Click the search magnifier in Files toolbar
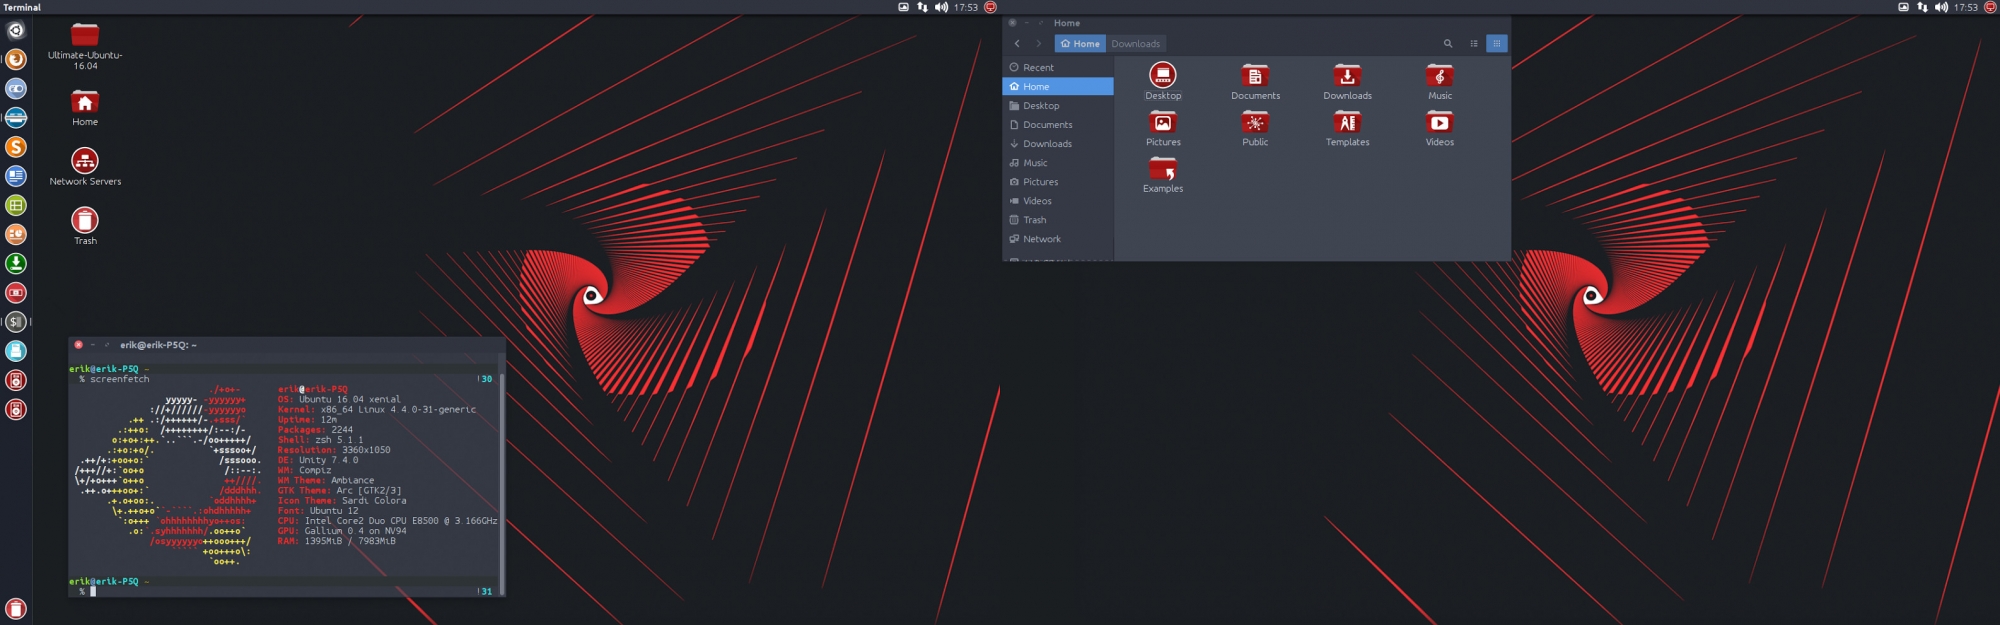The image size is (2000, 625). click(x=1447, y=43)
